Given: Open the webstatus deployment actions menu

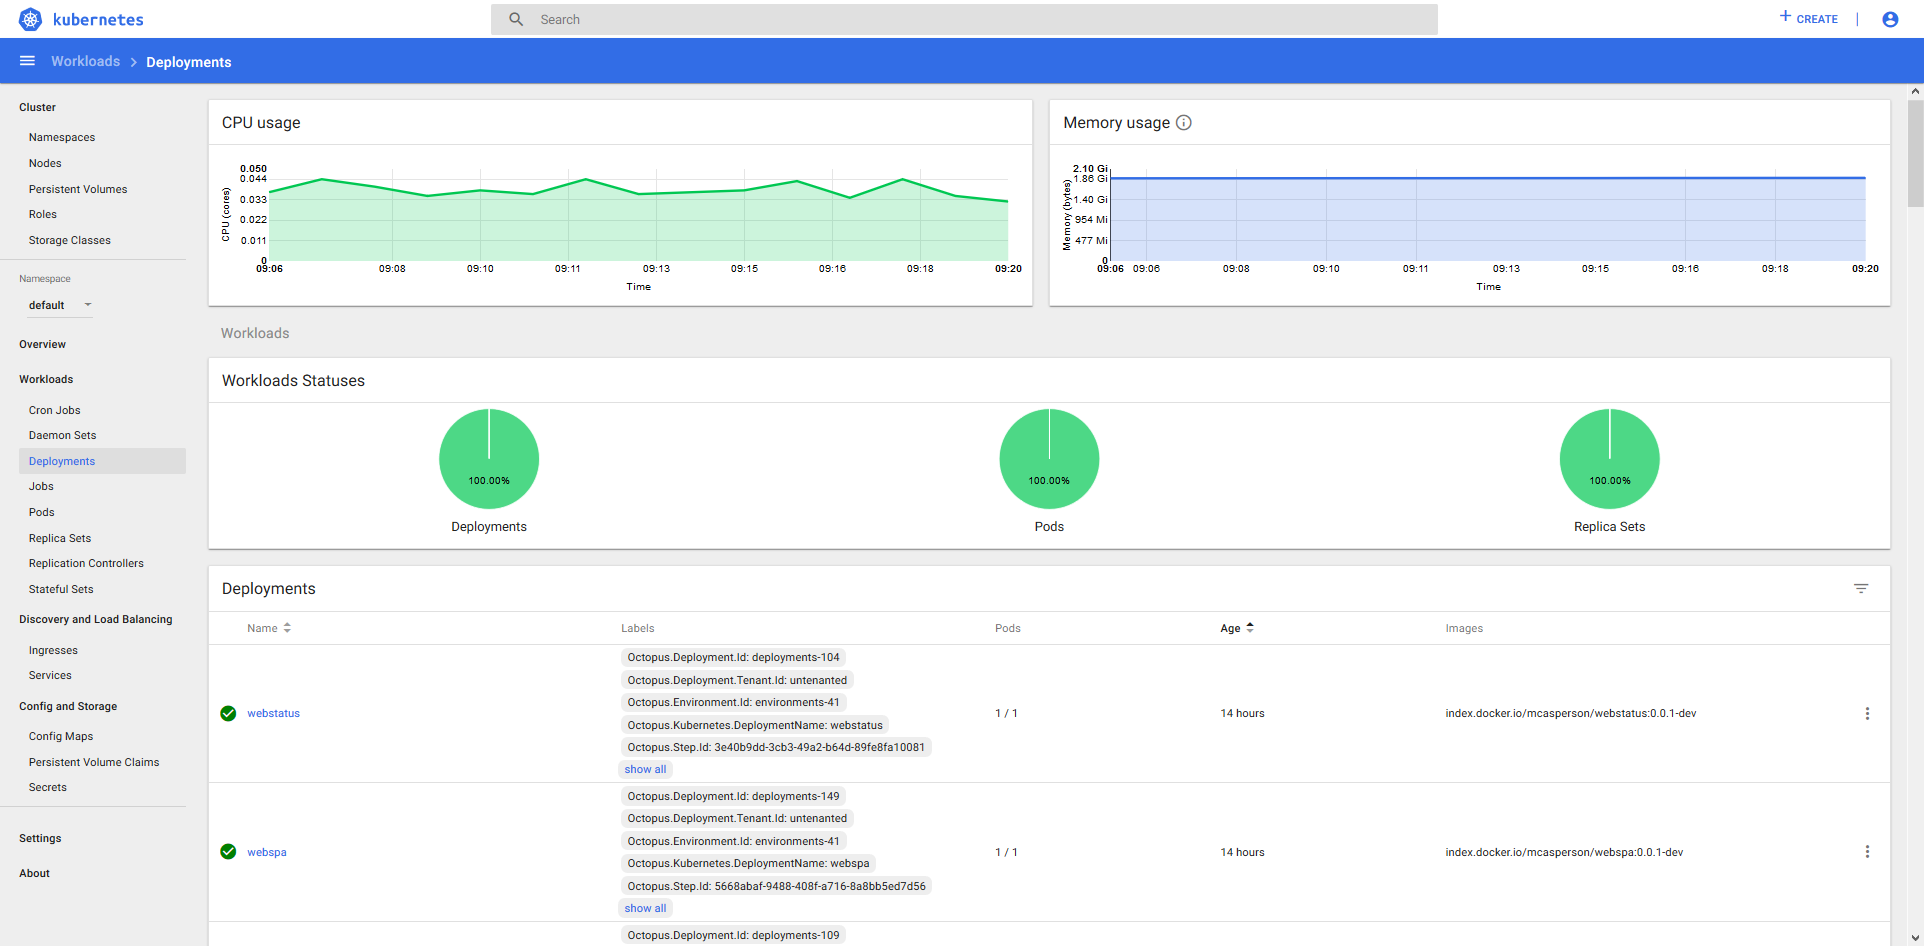Looking at the screenshot, I should pyautogui.click(x=1867, y=713).
